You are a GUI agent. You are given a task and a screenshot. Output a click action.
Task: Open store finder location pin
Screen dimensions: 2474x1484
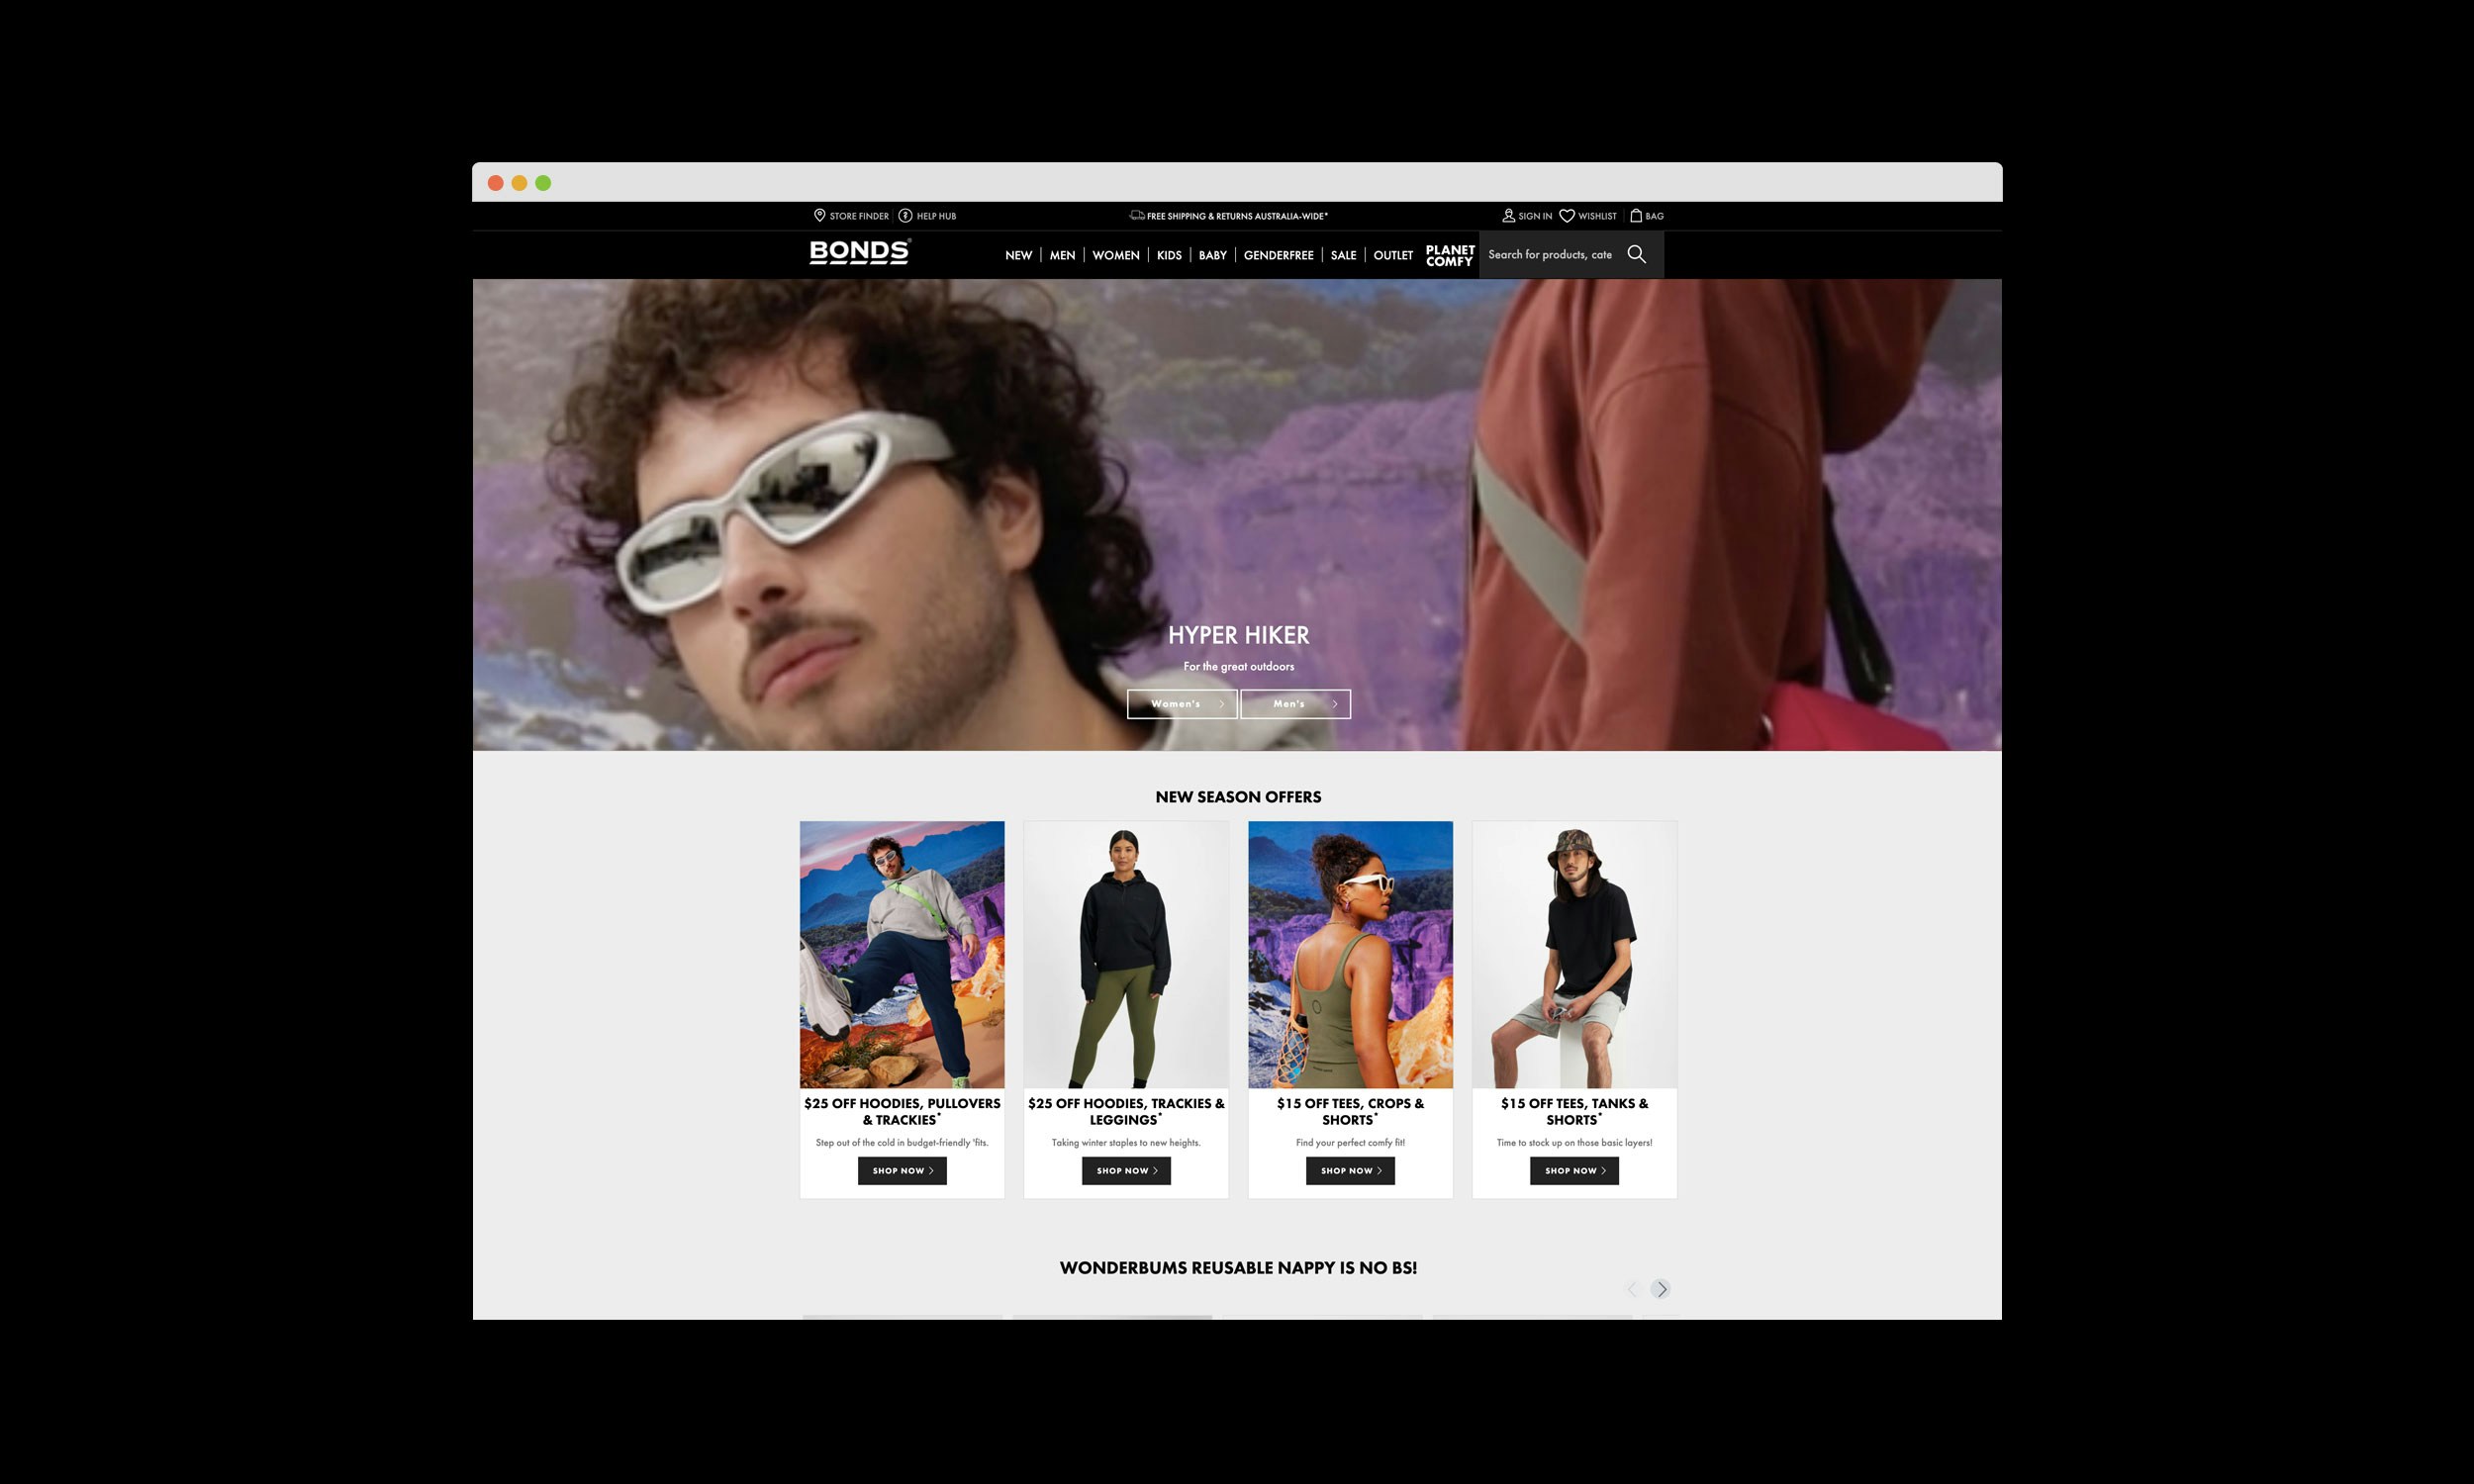click(x=819, y=215)
